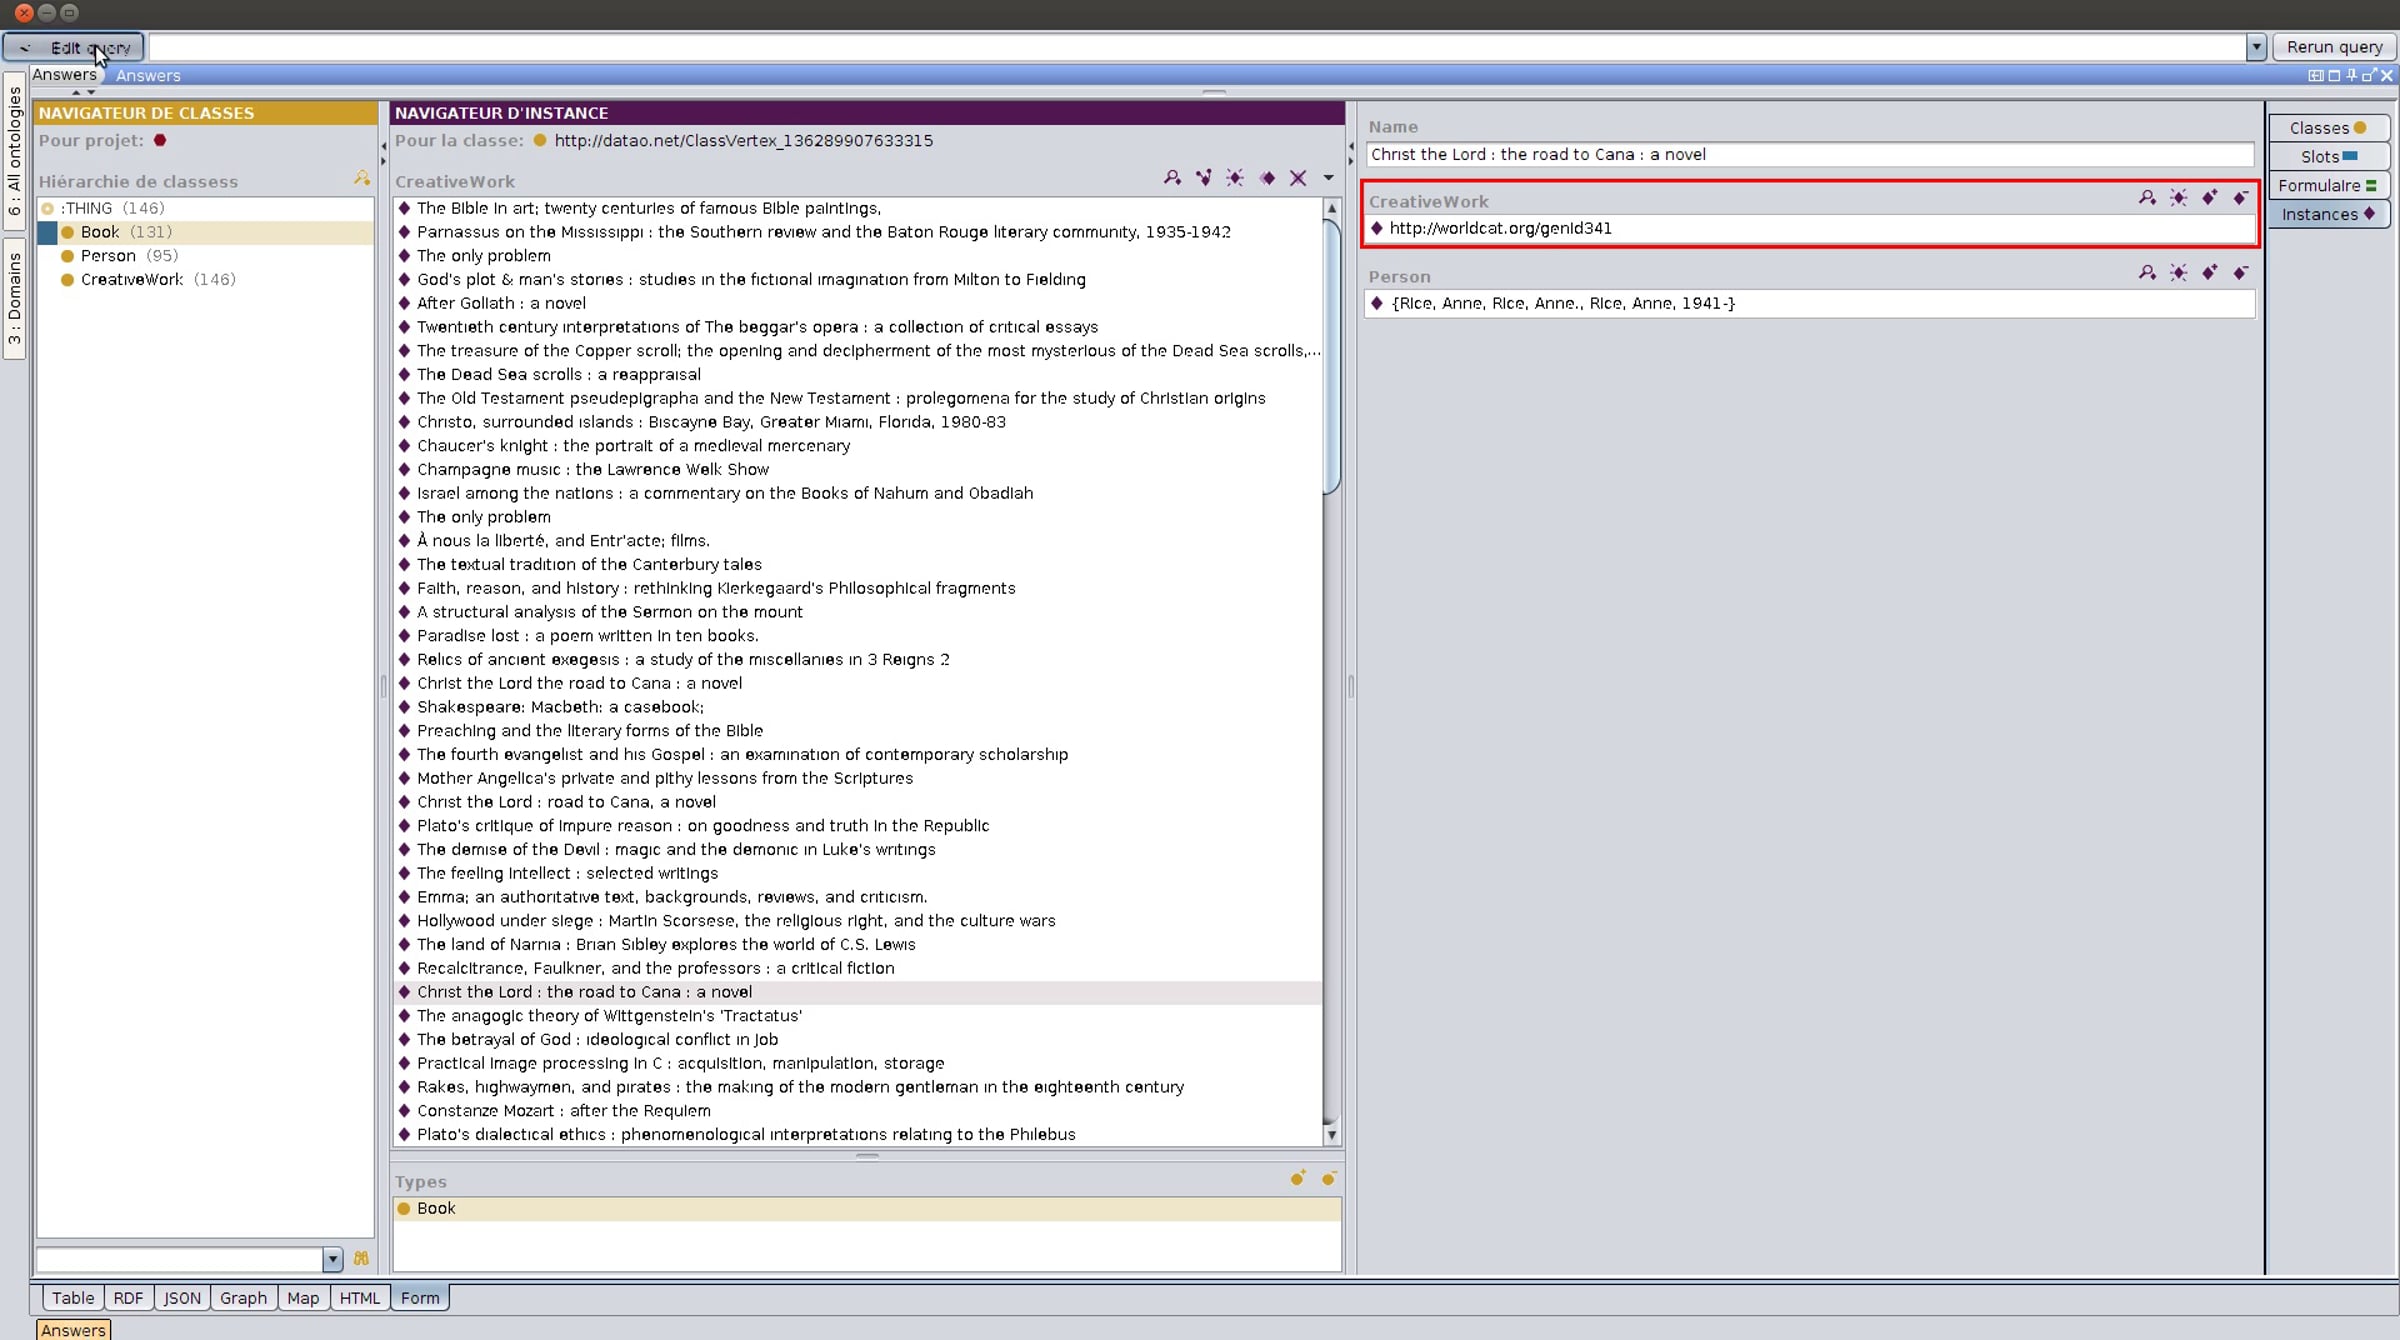Click the query text input field
2400x1340 pixels.
pos(1197,47)
